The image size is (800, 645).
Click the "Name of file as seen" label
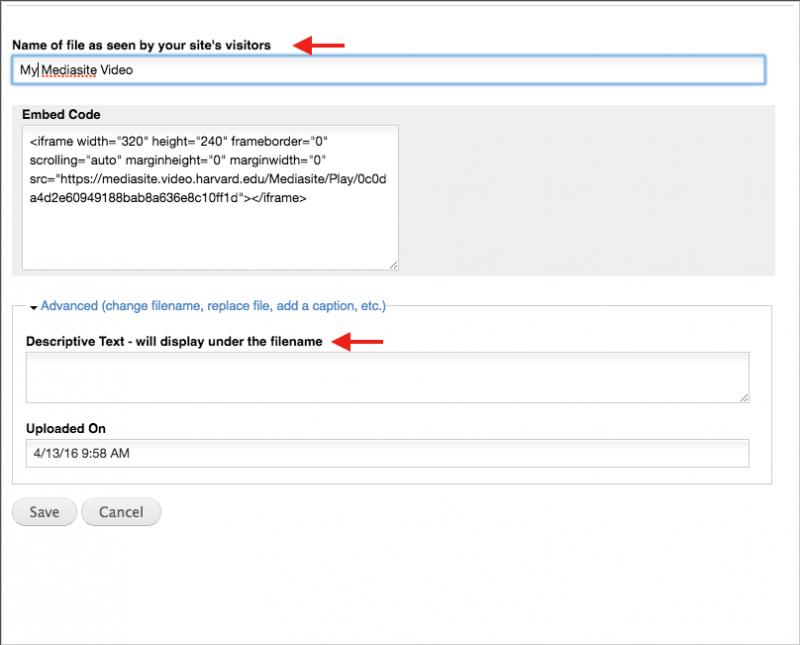[x=141, y=45]
